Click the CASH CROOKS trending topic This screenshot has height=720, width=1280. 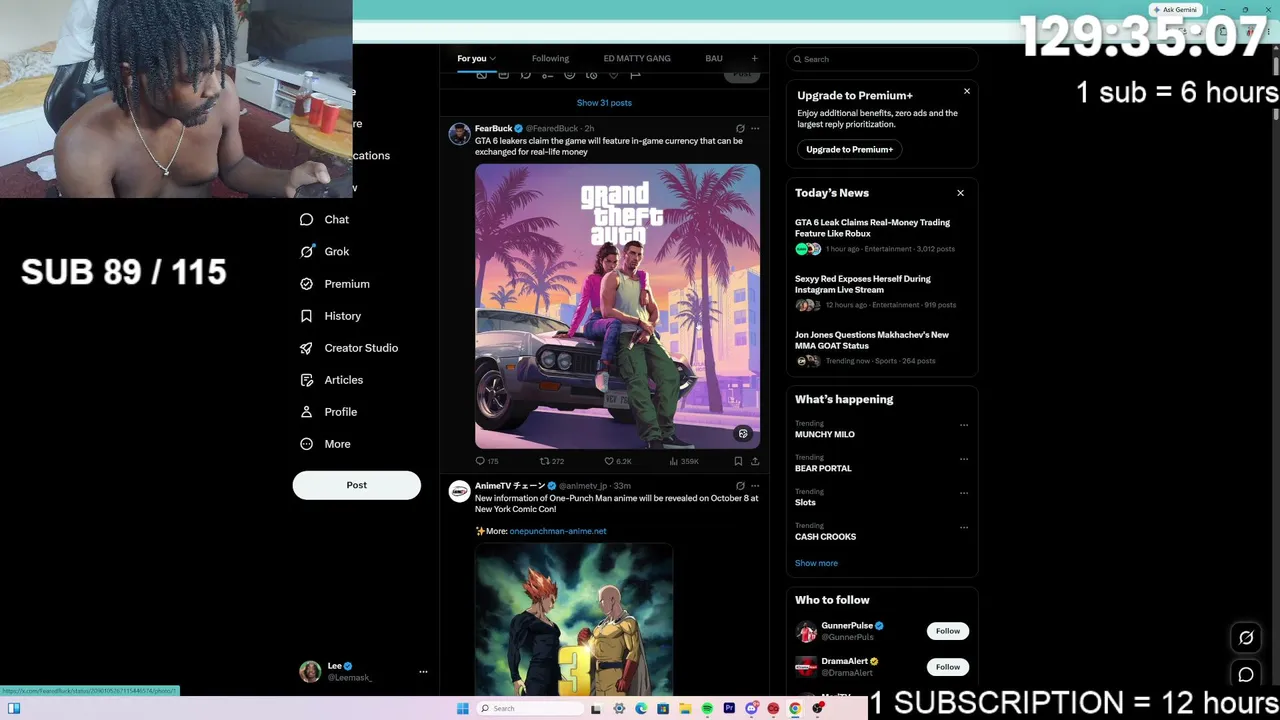825,537
